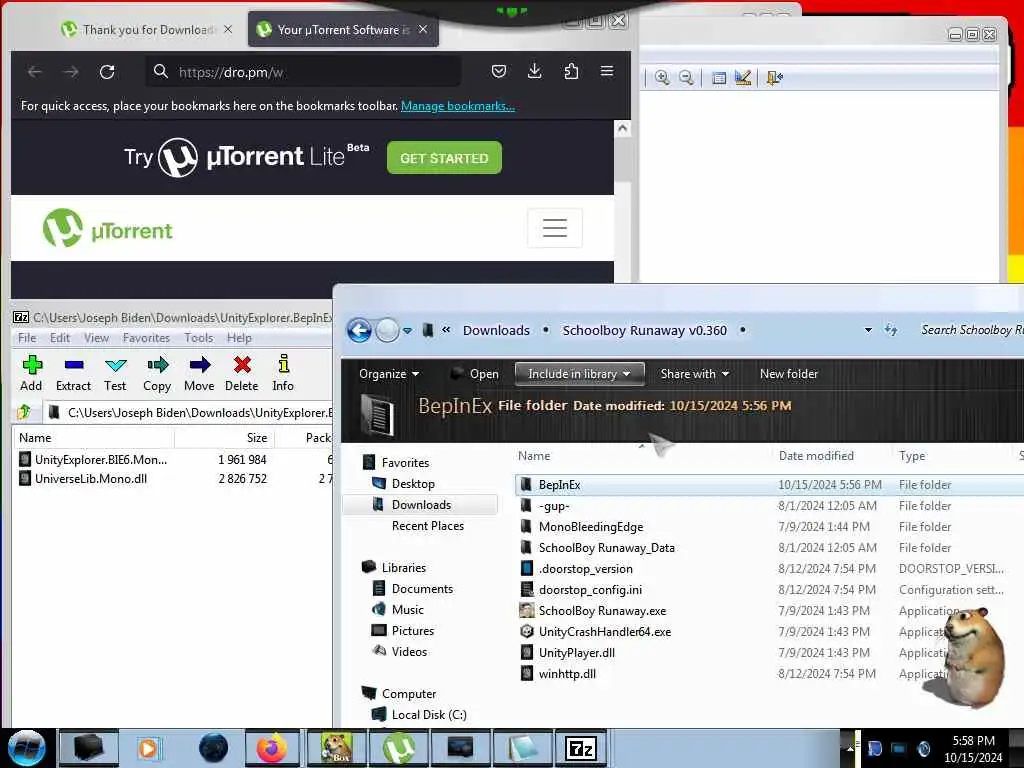Open the Firefox hamburger application menu
The image size is (1024, 768).
pos(607,71)
